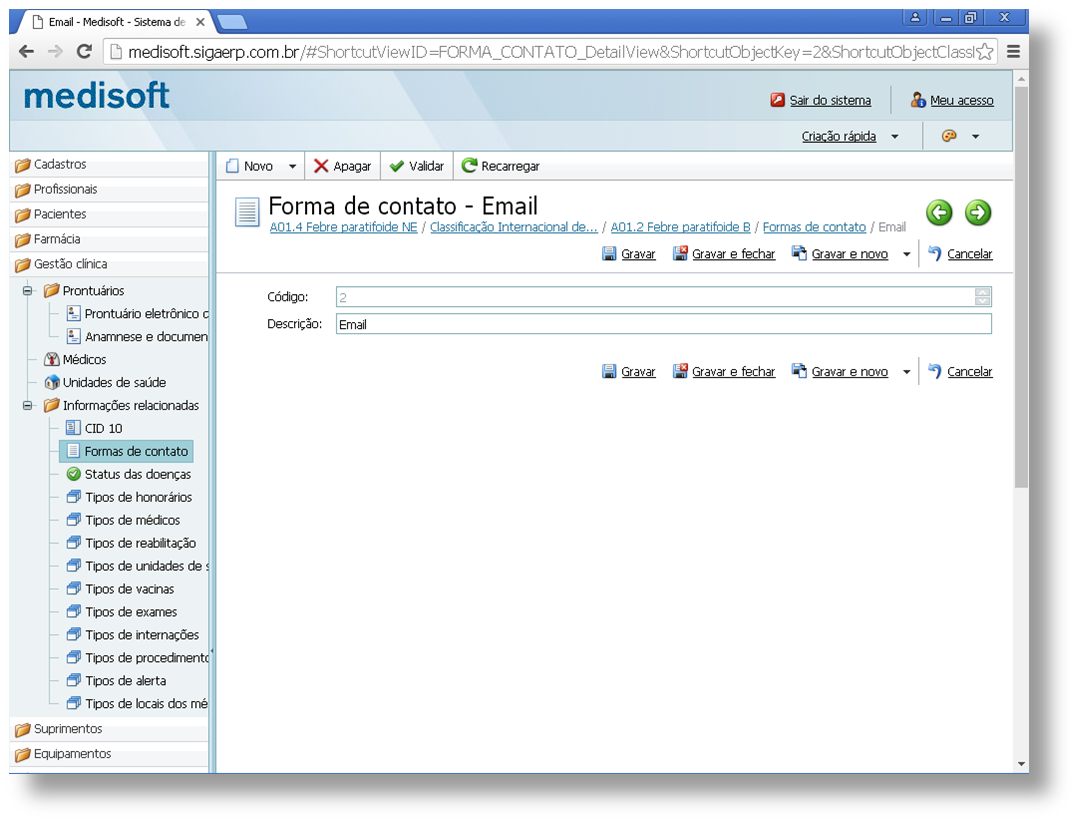Click the browser forward arrow
Viewport: 1078px width, 823px height.
[x=55, y=52]
